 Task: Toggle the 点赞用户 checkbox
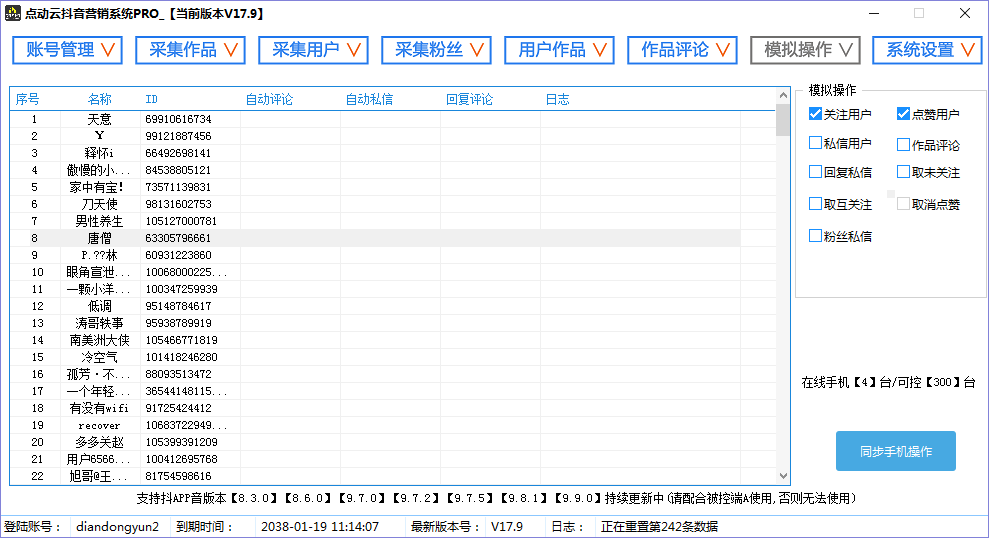tap(904, 114)
